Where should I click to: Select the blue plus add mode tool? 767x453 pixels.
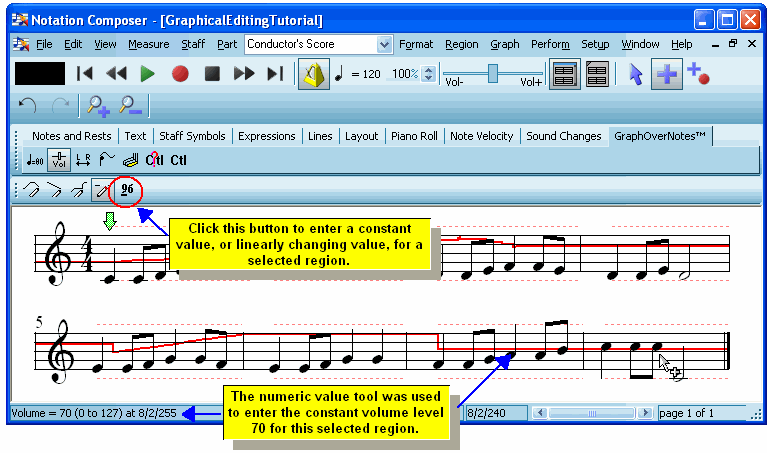(665, 74)
